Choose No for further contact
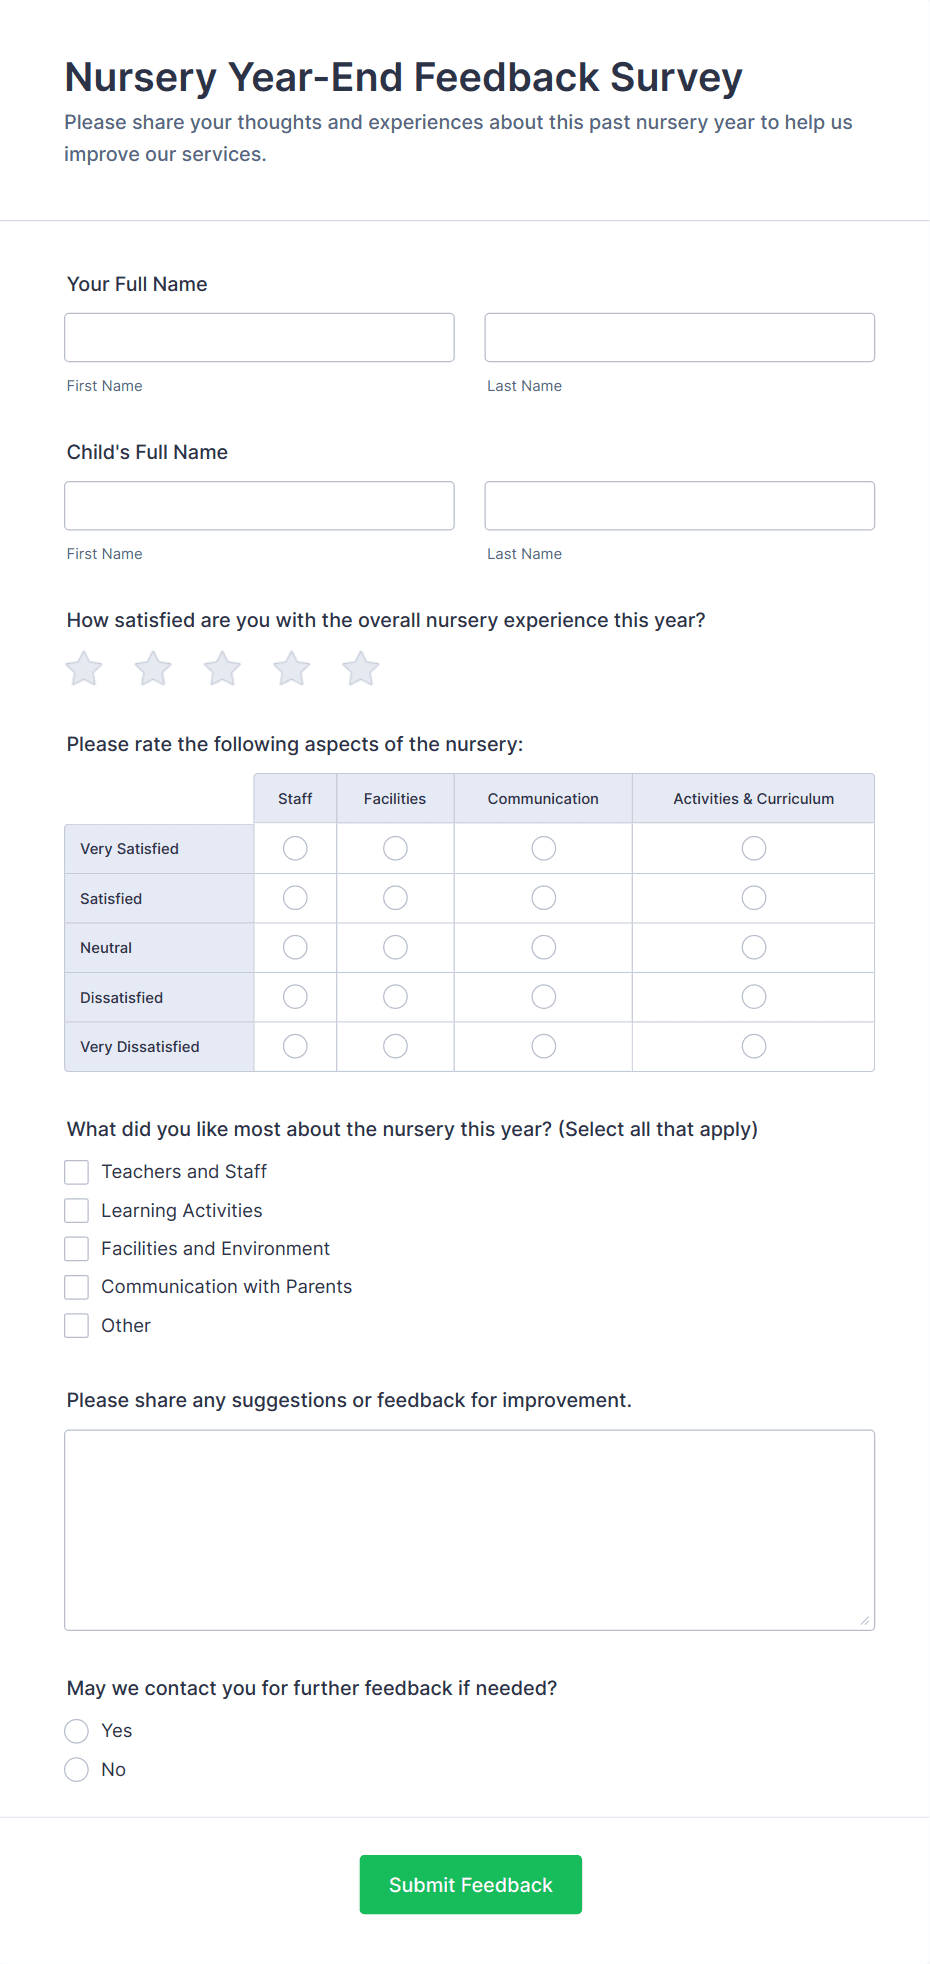Screen dimensions: 930x1964 tap(77, 1770)
